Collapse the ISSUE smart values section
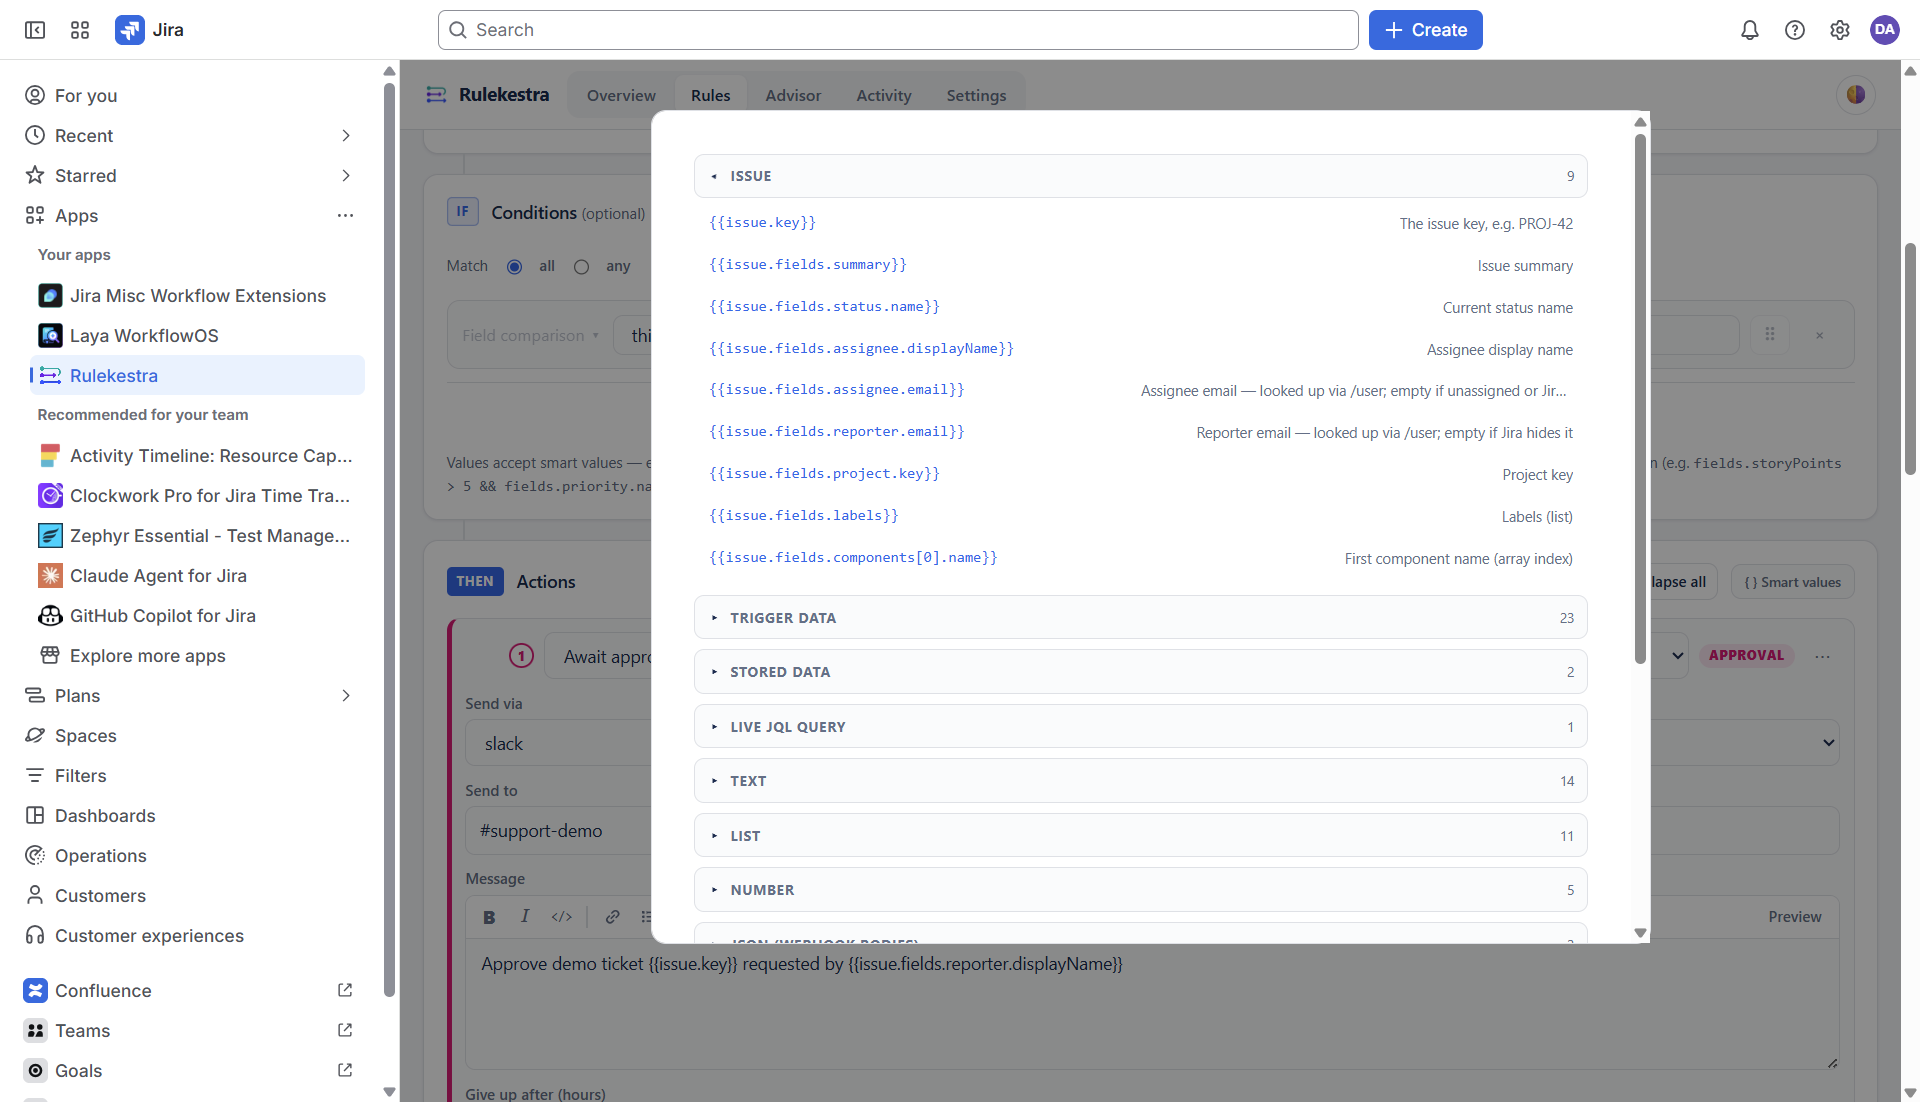Viewport: 1920px width, 1102px height. coord(1140,176)
